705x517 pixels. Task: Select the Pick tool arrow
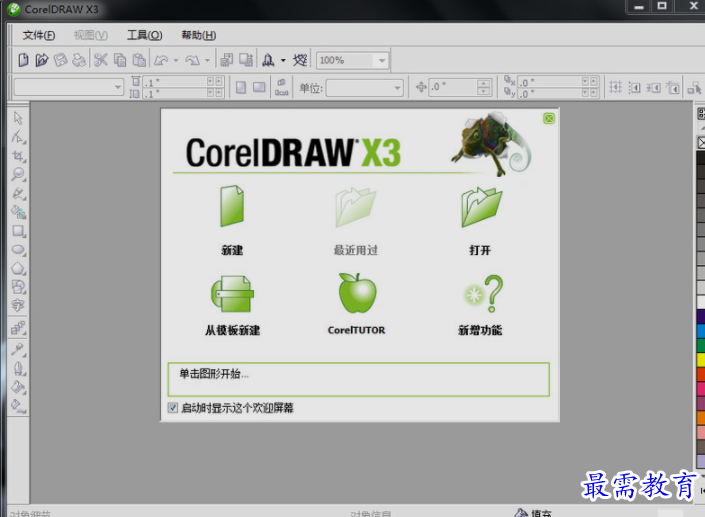click(18, 118)
